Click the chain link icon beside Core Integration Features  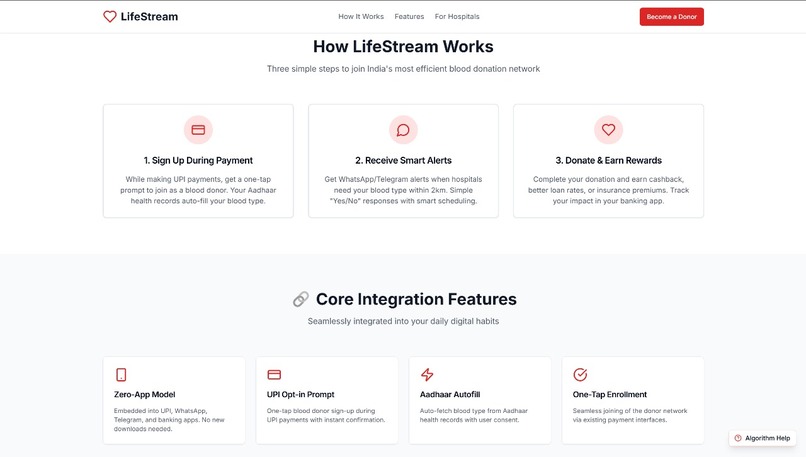301,299
